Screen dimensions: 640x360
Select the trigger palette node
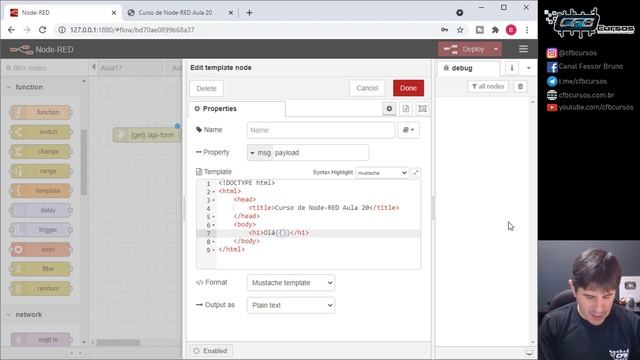[x=41, y=230]
